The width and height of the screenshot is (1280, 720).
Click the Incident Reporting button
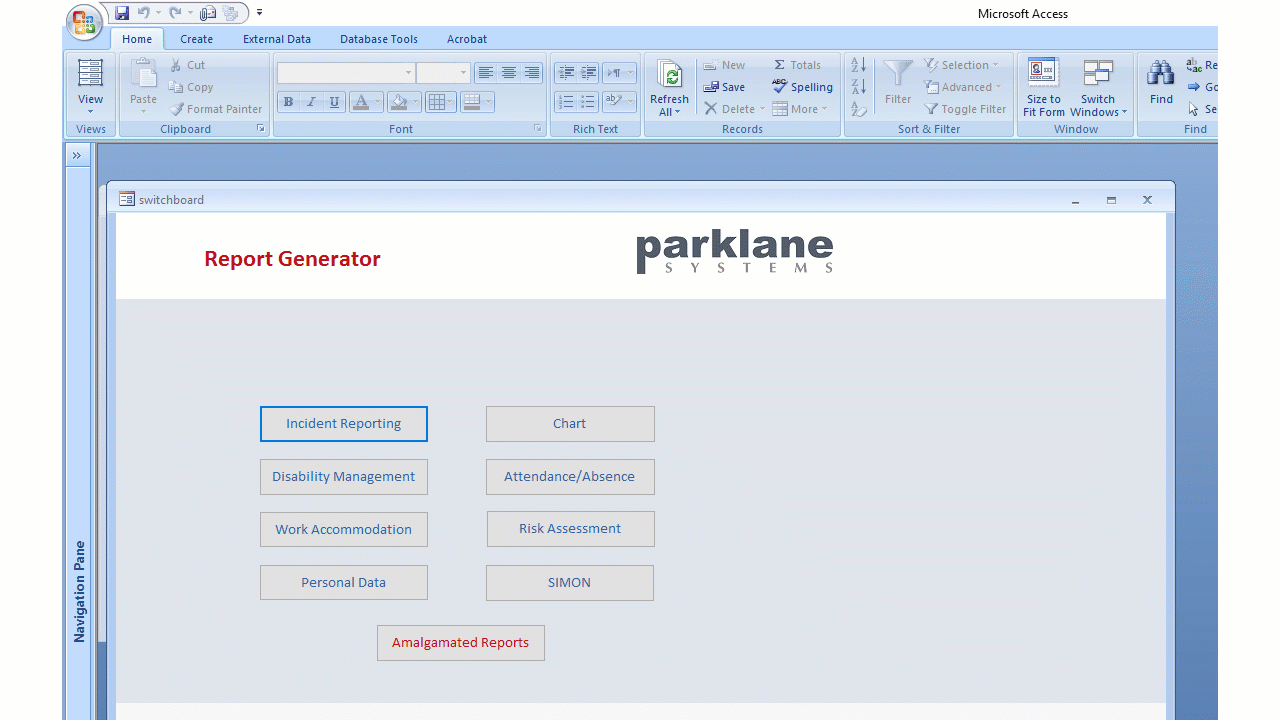click(x=343, y=424)
